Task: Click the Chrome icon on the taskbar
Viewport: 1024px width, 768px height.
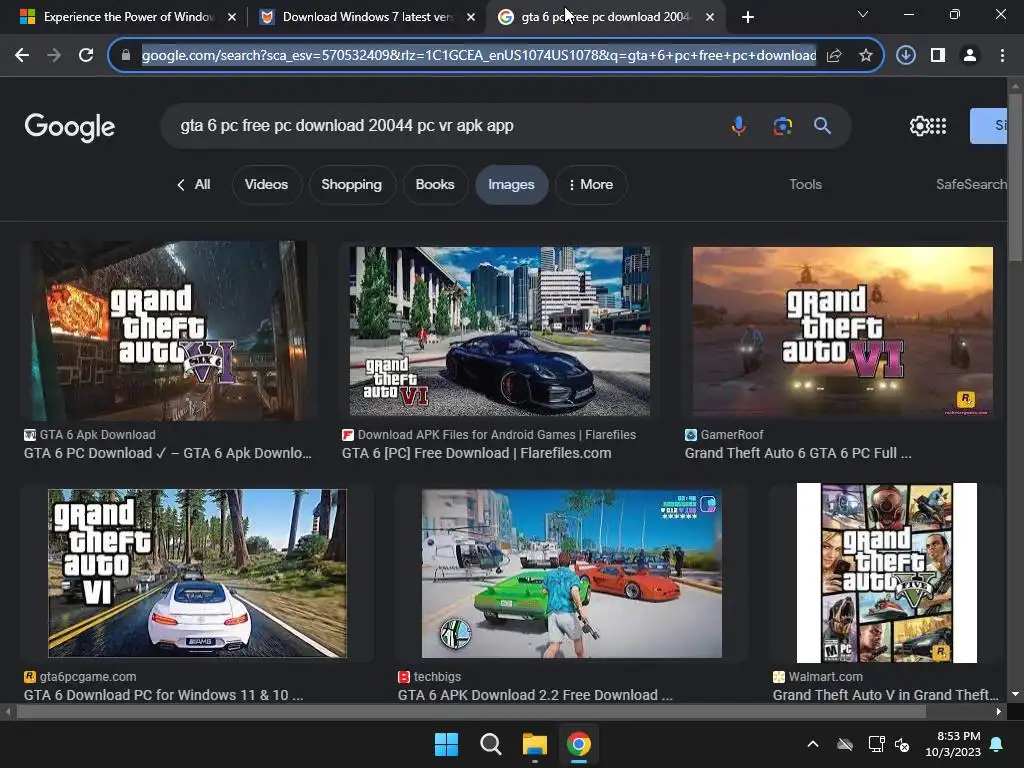Action: click(x=579, y=744)
